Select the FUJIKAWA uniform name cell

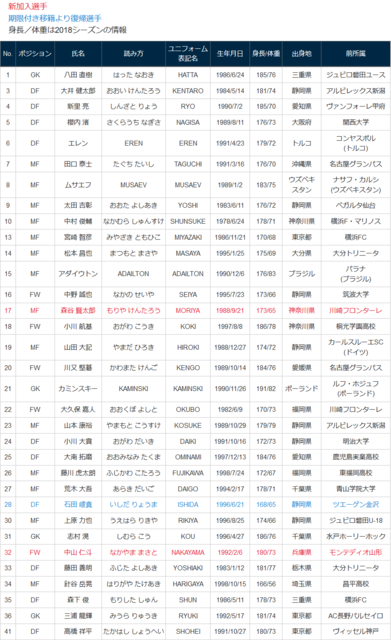click(188, 473)
